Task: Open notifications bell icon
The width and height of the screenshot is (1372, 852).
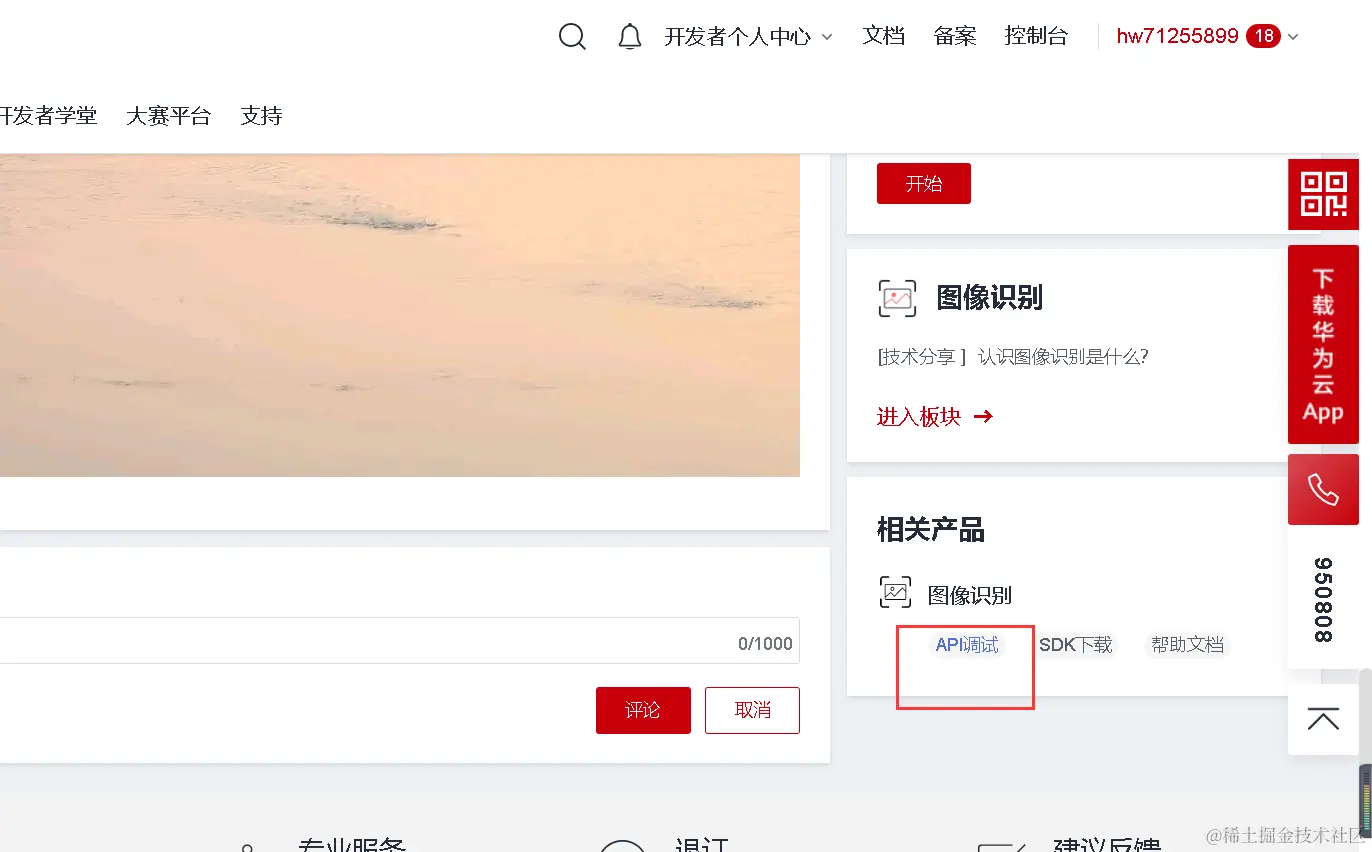Action: coord(629,37)
